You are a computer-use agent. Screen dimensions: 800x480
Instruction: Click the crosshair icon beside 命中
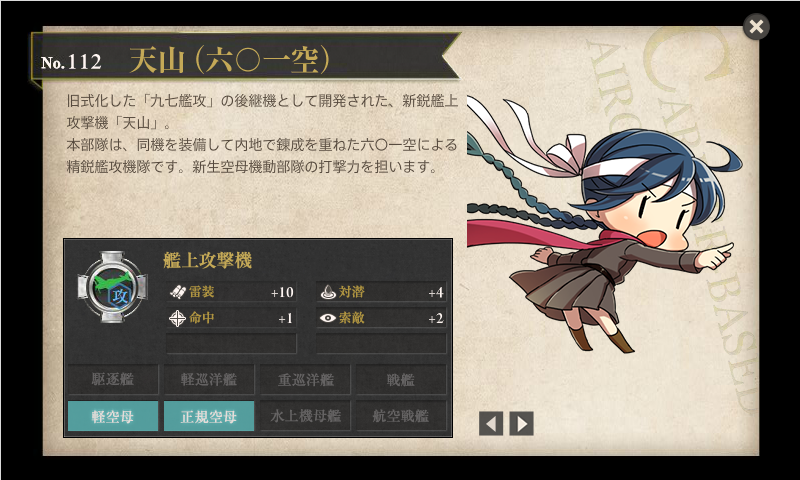pos(177,318)
